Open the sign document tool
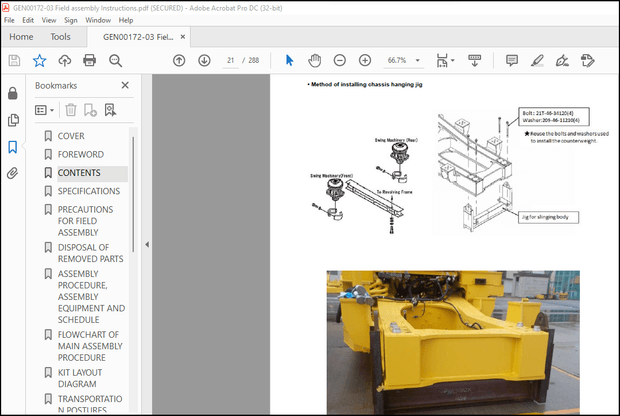This screenshot has width=620, height=416. coord(562,61)
